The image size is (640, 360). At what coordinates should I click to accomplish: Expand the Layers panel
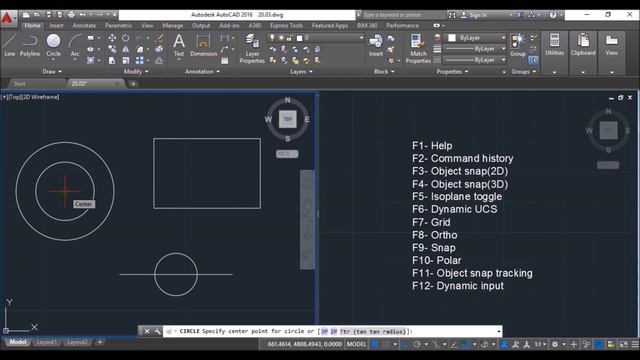tap(301, 71)
